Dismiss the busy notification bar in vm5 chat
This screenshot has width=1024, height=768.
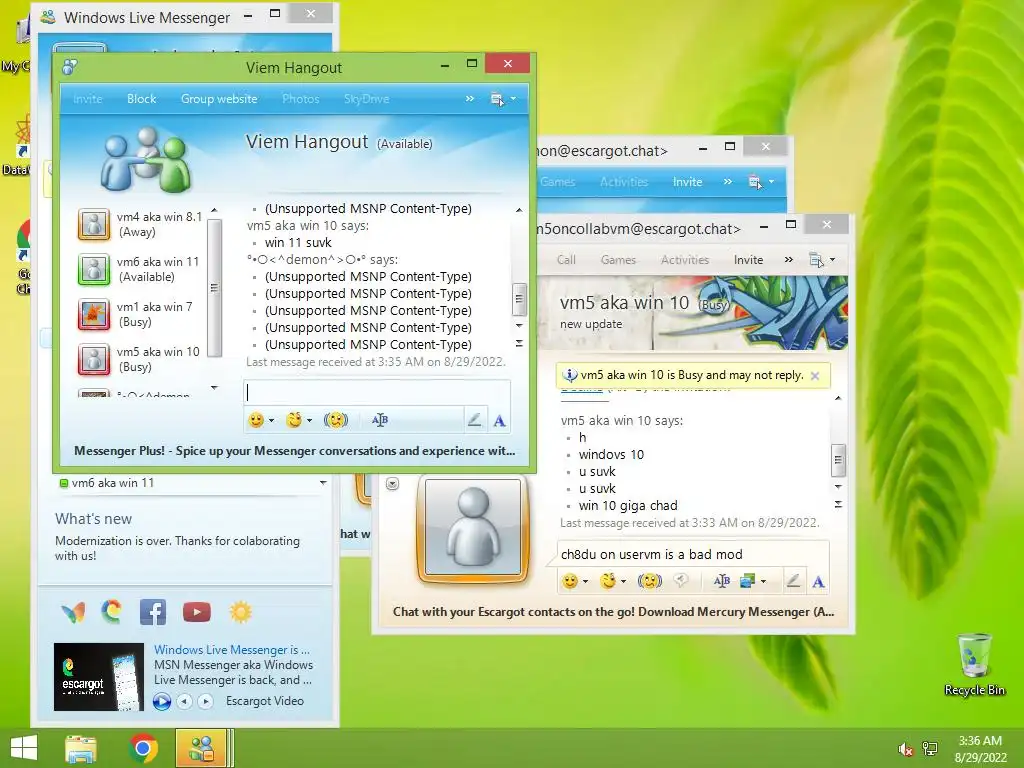815,376
